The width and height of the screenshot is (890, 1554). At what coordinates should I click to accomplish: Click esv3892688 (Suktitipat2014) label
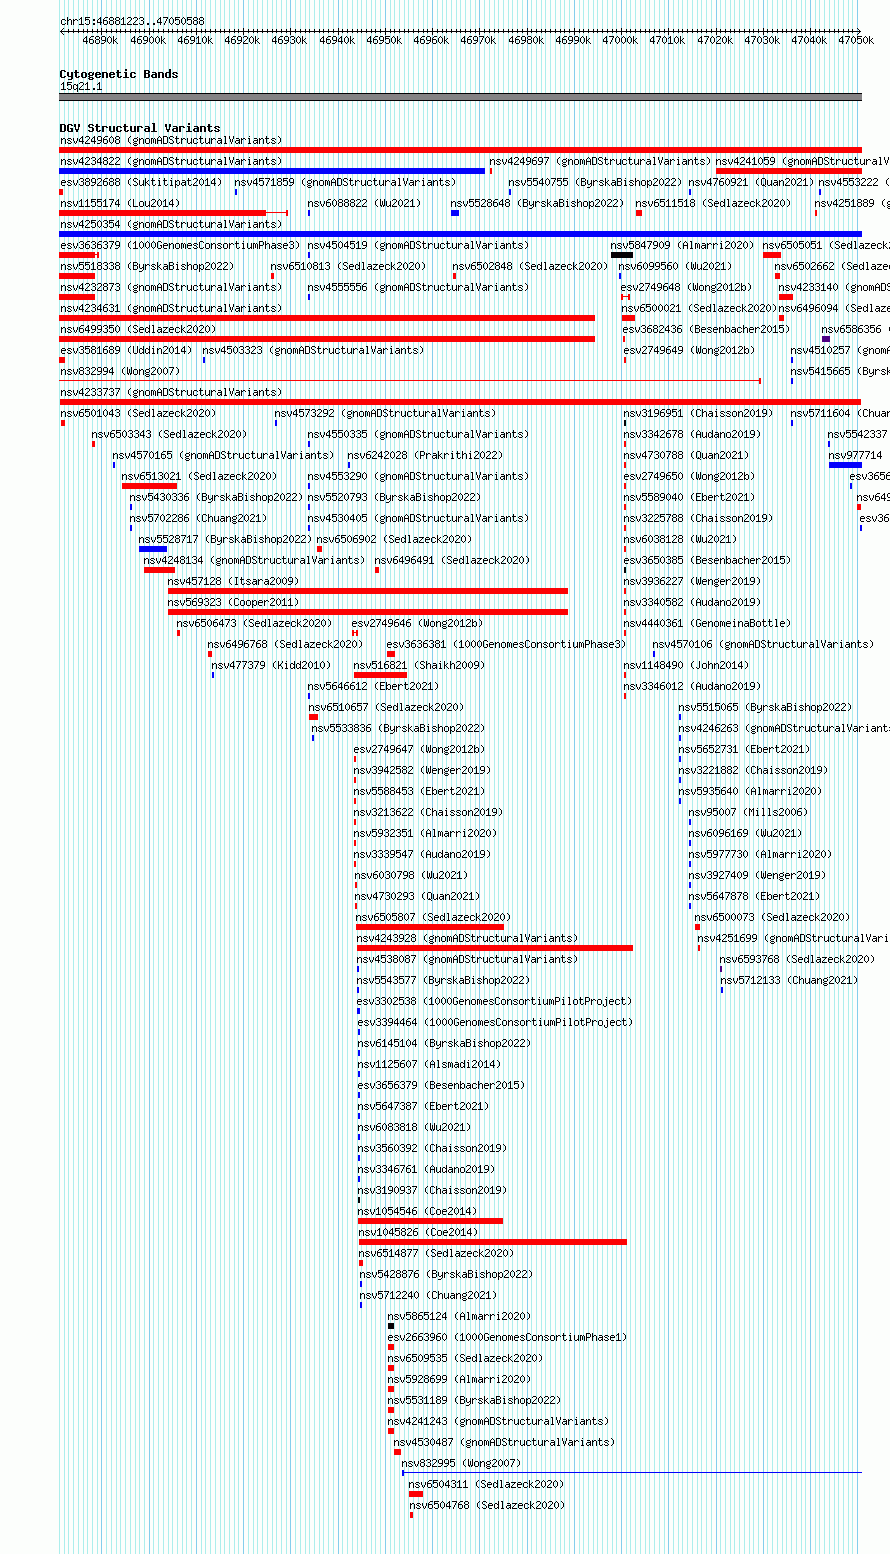pyautogui.click(x=141, y=182)
